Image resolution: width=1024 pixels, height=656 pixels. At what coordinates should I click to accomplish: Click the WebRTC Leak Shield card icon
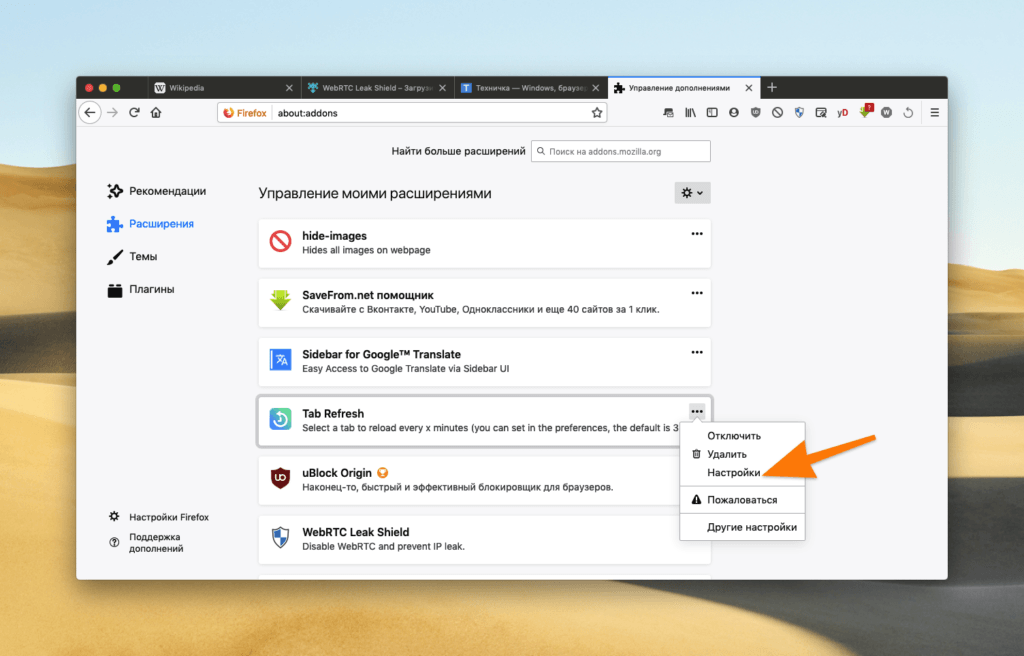tap(280, 538)
